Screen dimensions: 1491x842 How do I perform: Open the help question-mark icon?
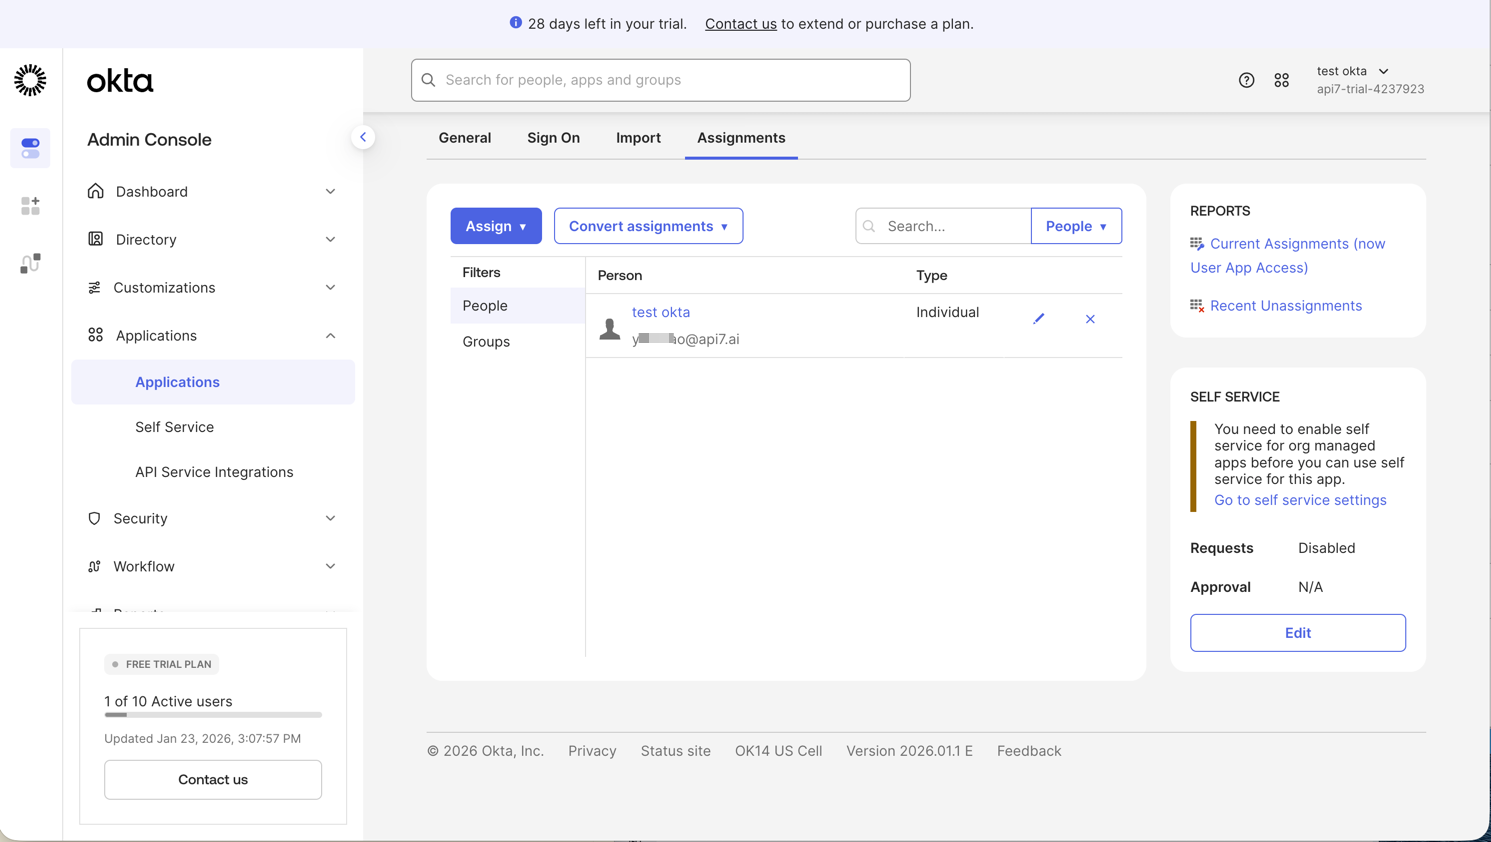coord(1246,80)
